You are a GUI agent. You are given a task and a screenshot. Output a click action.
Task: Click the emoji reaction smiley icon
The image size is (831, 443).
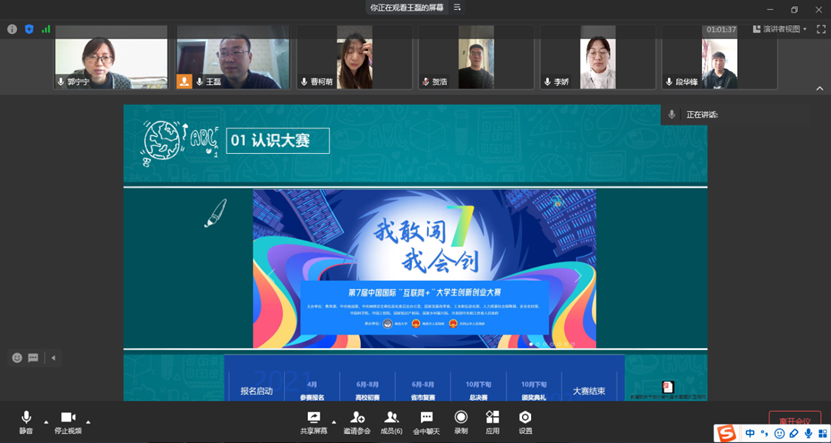17,358
